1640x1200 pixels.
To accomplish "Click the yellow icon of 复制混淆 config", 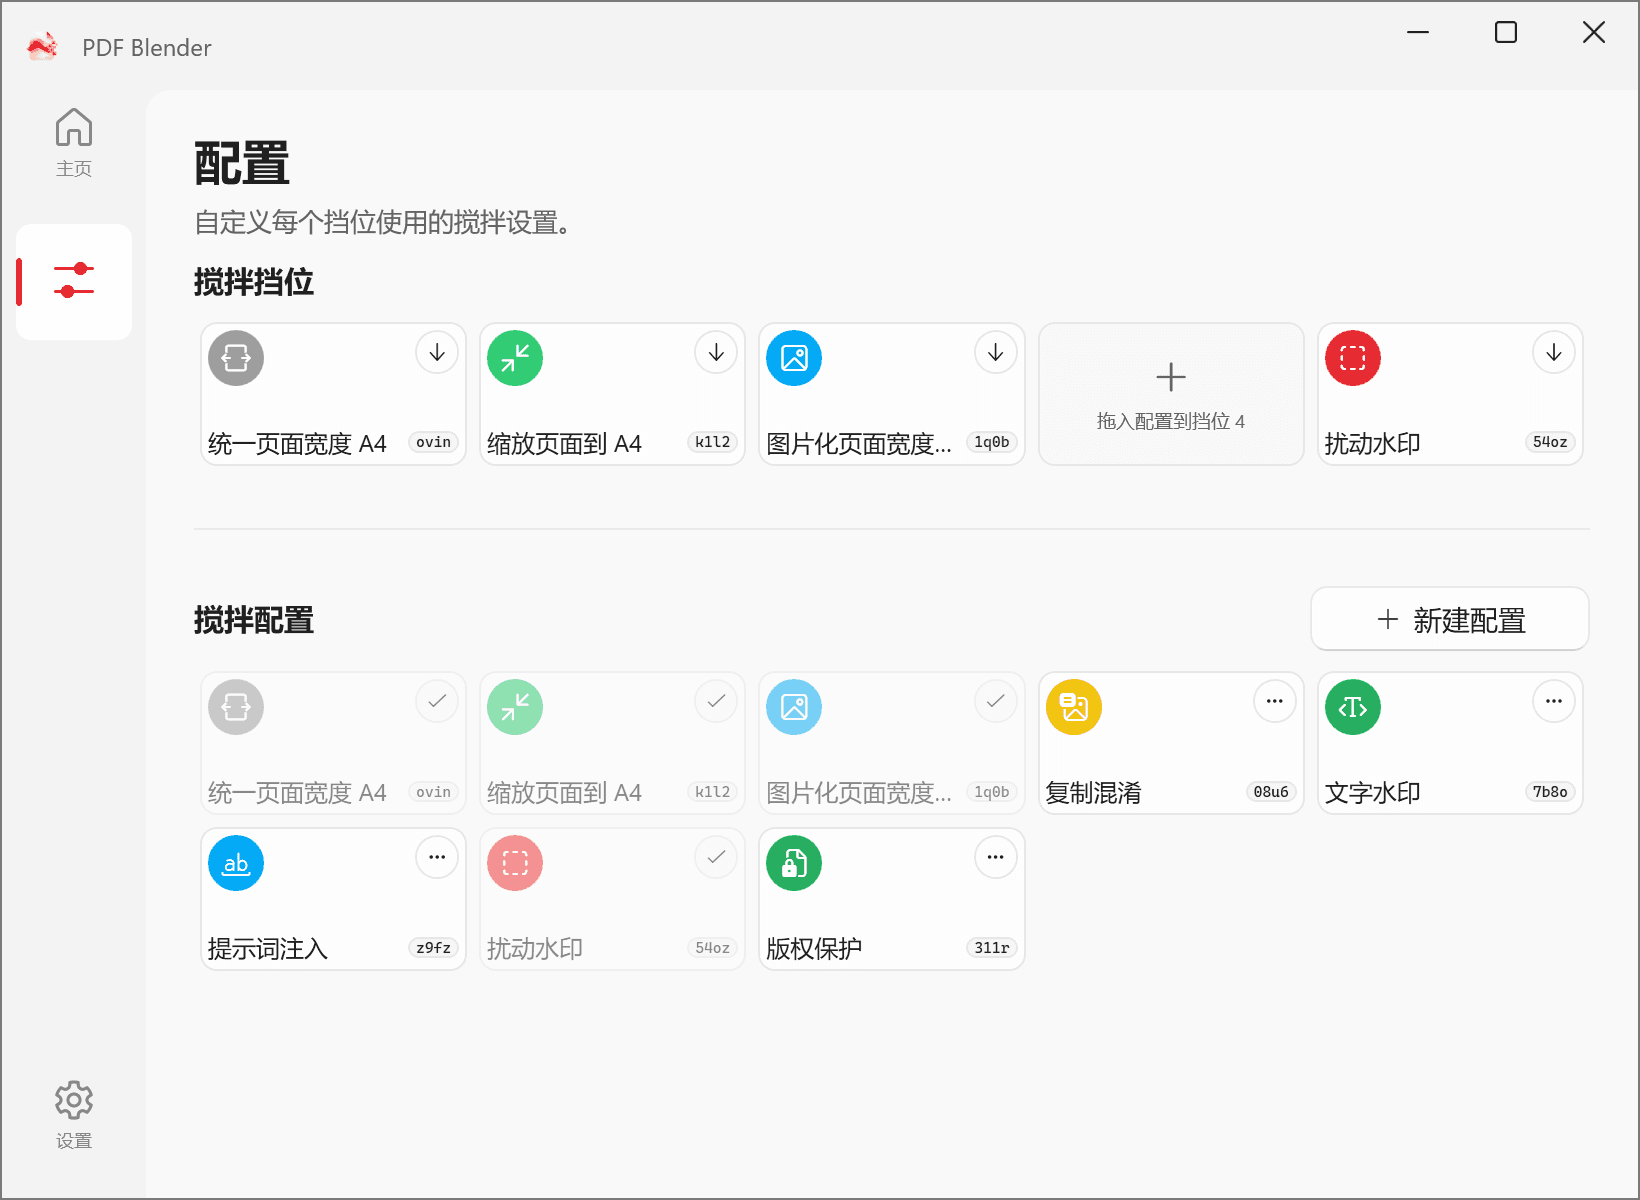I will [x=1074, y=707].
